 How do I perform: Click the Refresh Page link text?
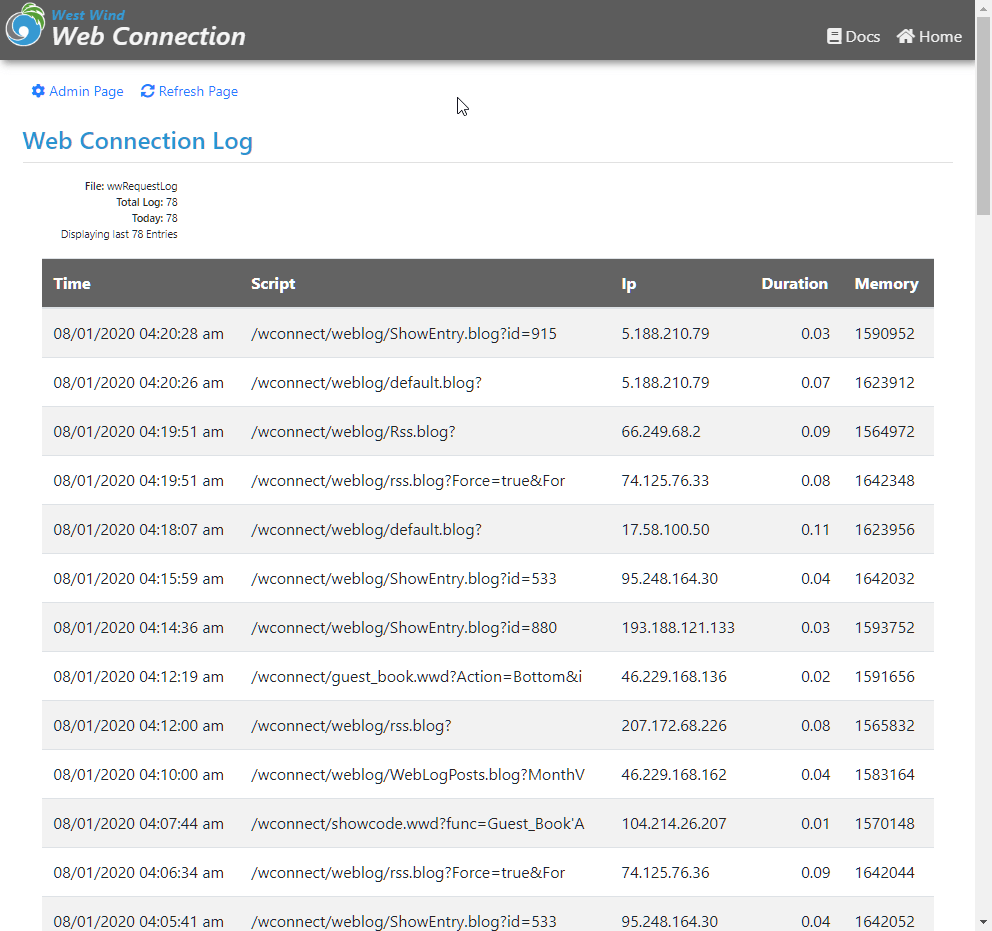pos(198,91)
